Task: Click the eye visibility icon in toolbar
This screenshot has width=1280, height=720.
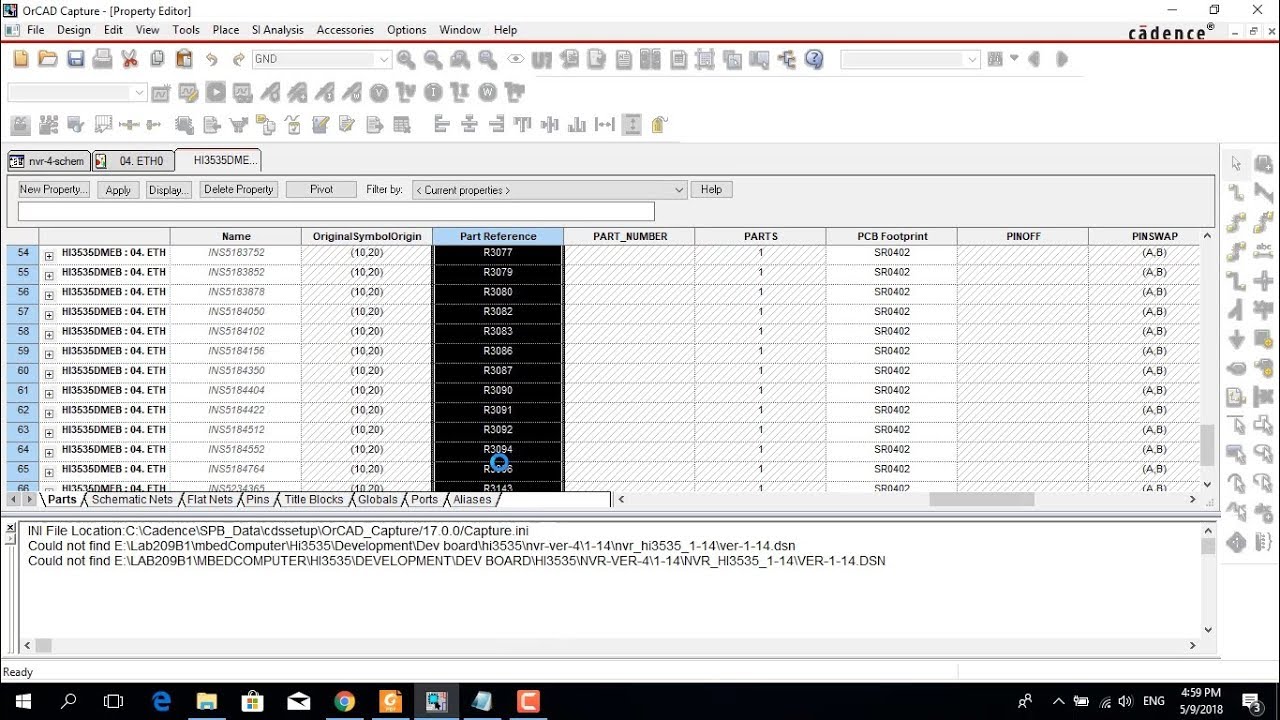Action: [x=515, y=60]
